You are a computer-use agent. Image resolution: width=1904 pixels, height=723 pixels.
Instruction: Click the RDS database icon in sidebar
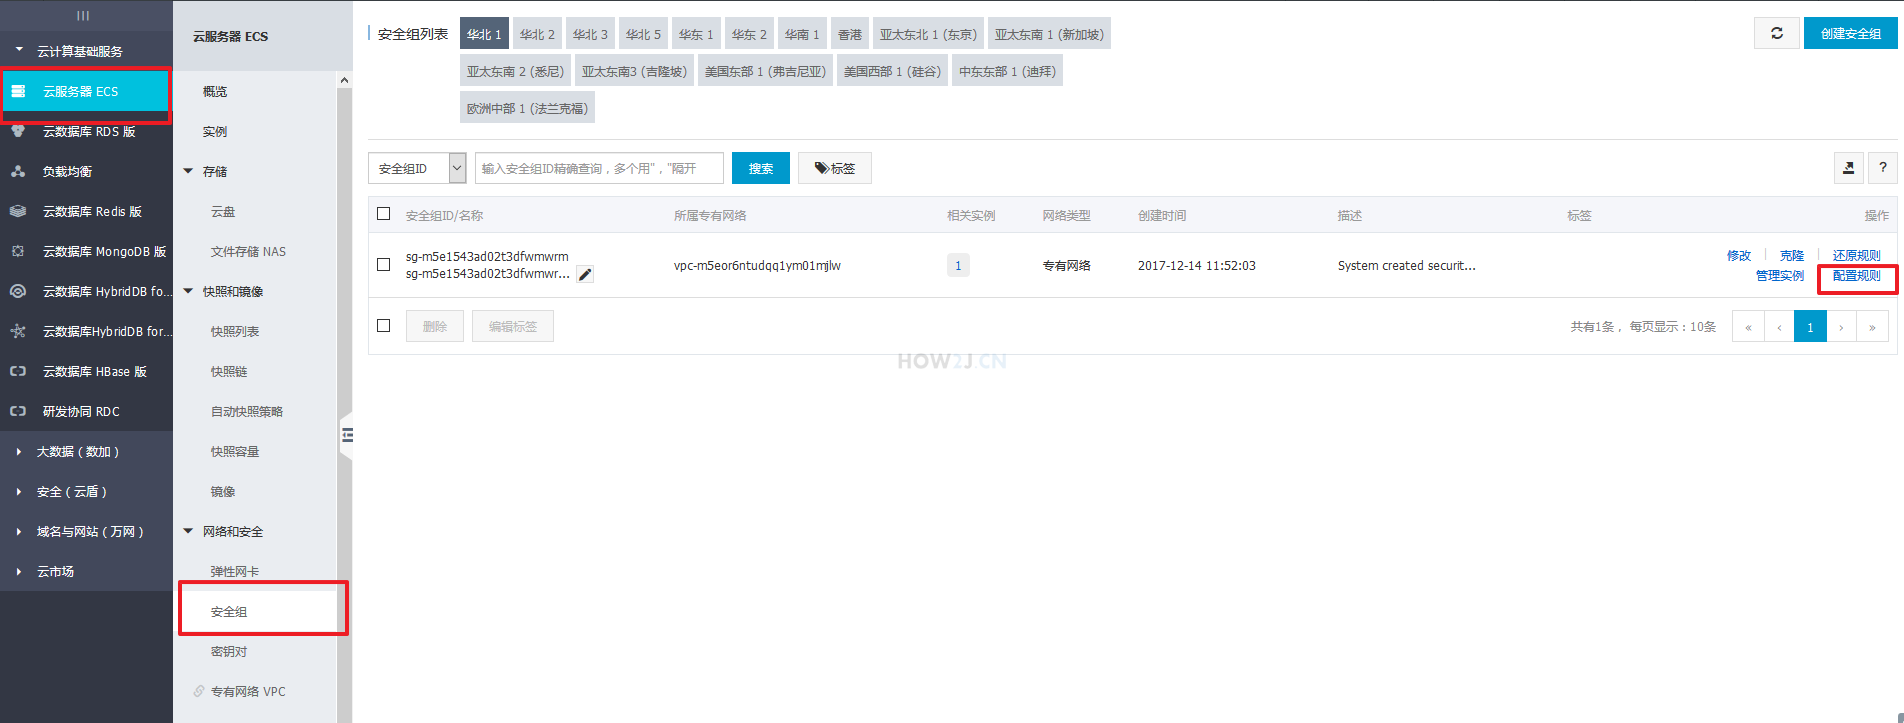point(18,131)
